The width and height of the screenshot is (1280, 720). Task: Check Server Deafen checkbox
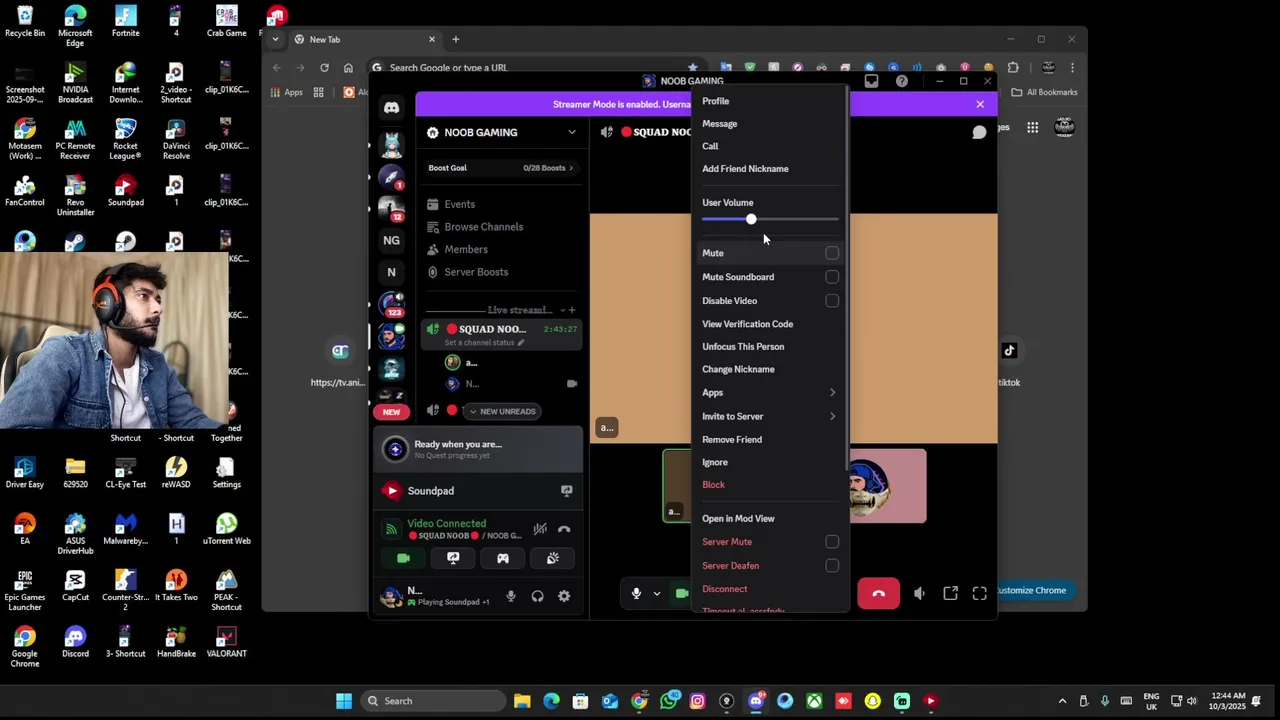[x=832, y=566]
